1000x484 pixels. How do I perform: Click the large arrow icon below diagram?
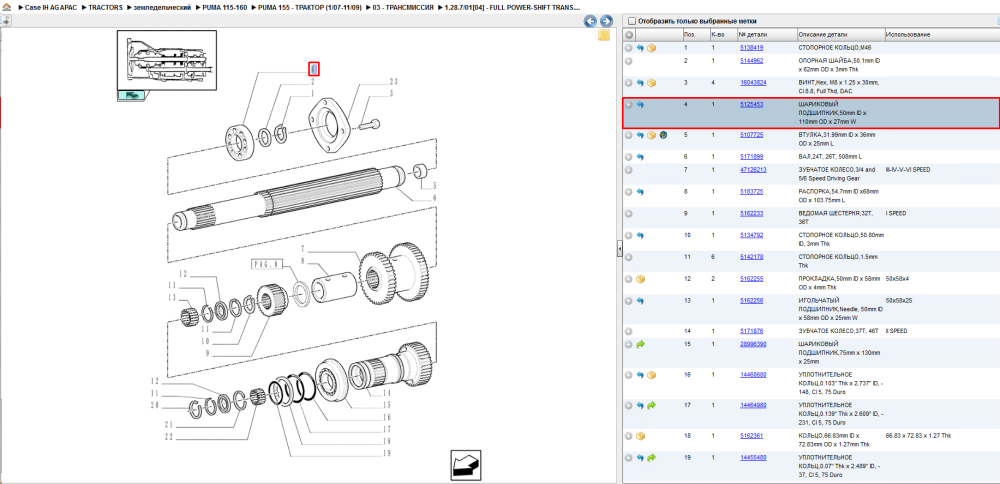point(466,464)
